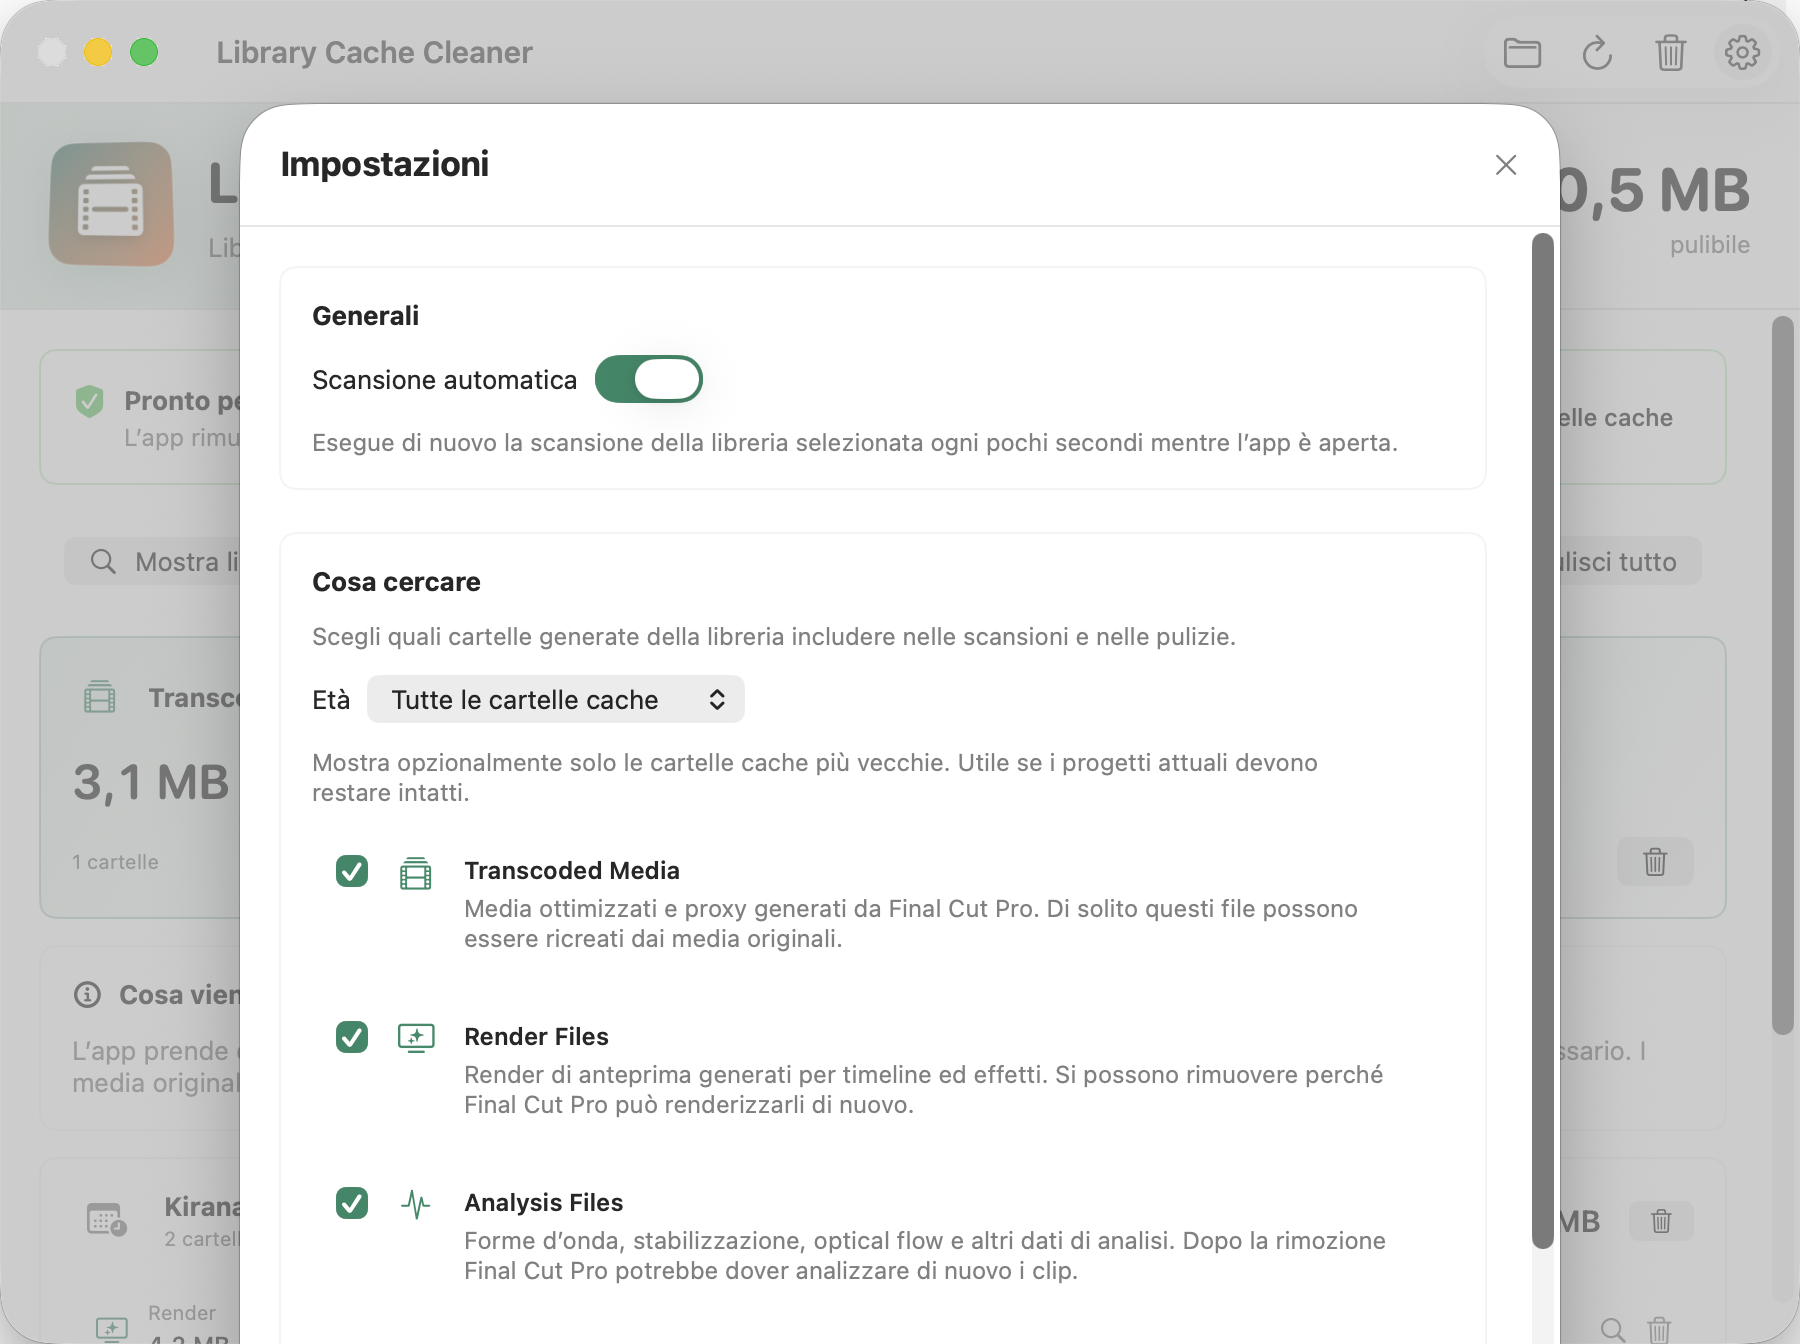This screenshot has height=1344, width=1800.
Task: Click the trash button on the Transcoded card
Action: click(x=1655, y=861)
